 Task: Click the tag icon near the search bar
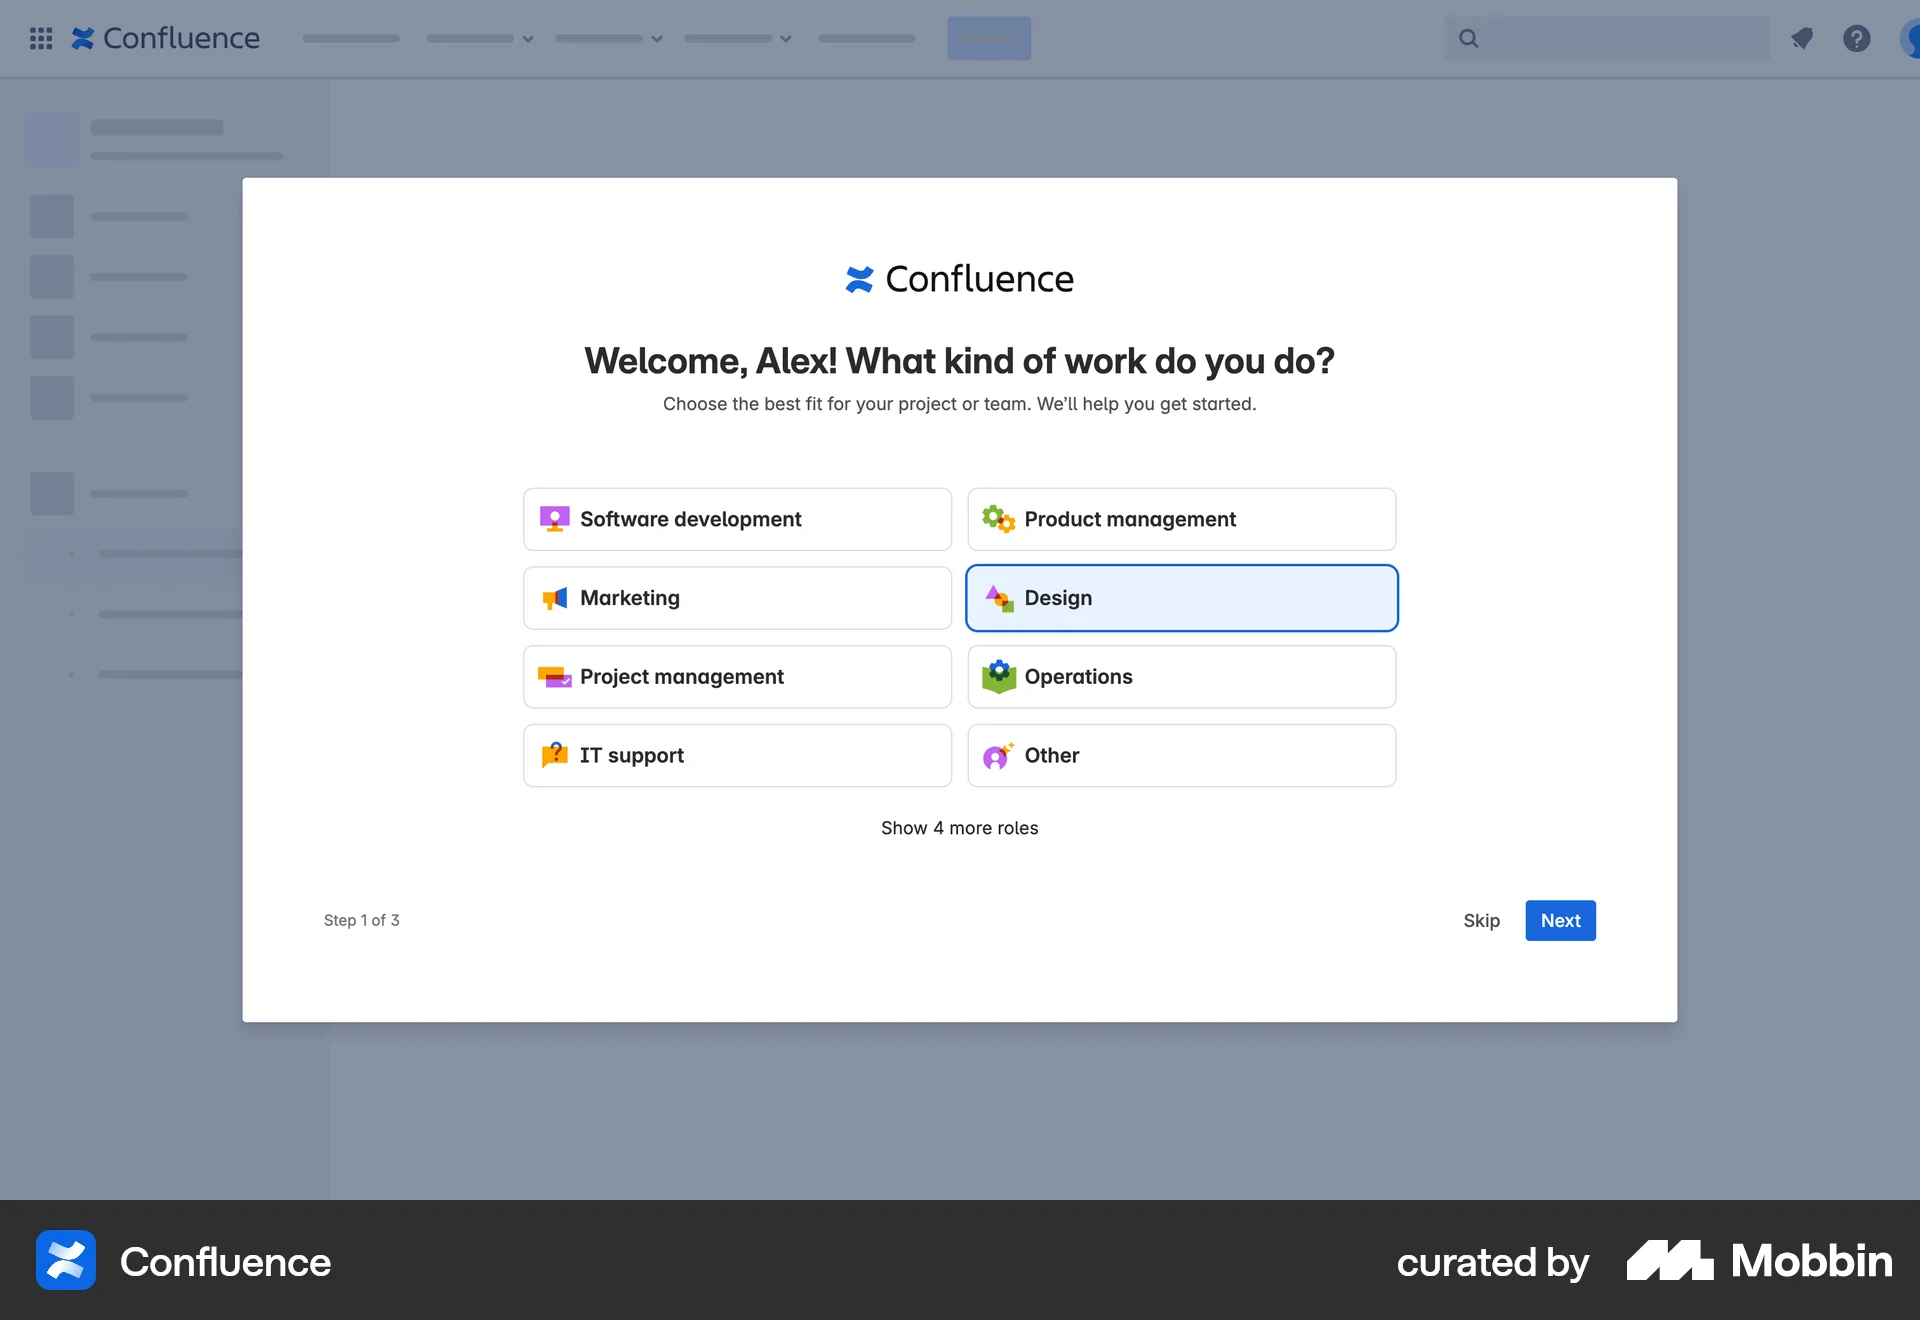point(1802,38)
